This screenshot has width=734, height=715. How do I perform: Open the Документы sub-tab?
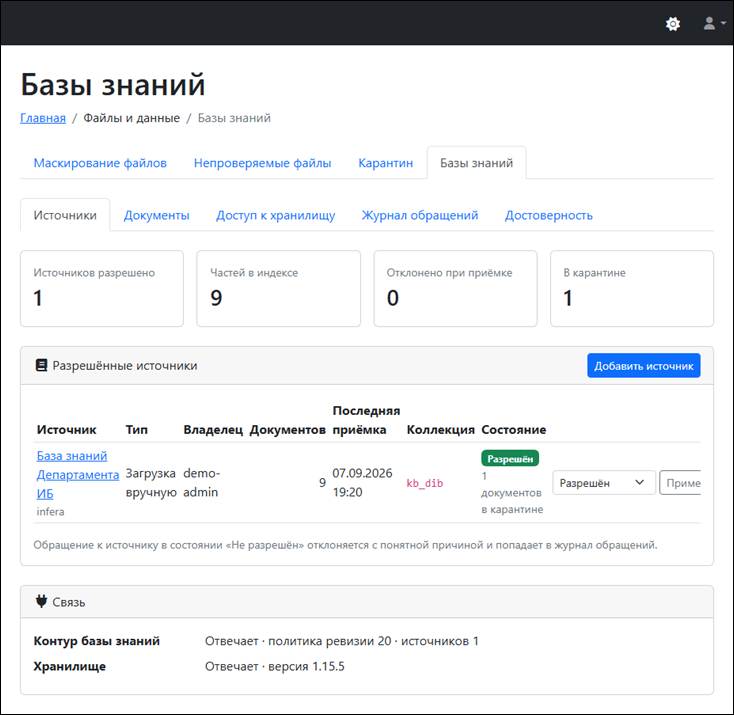[156, 215]
